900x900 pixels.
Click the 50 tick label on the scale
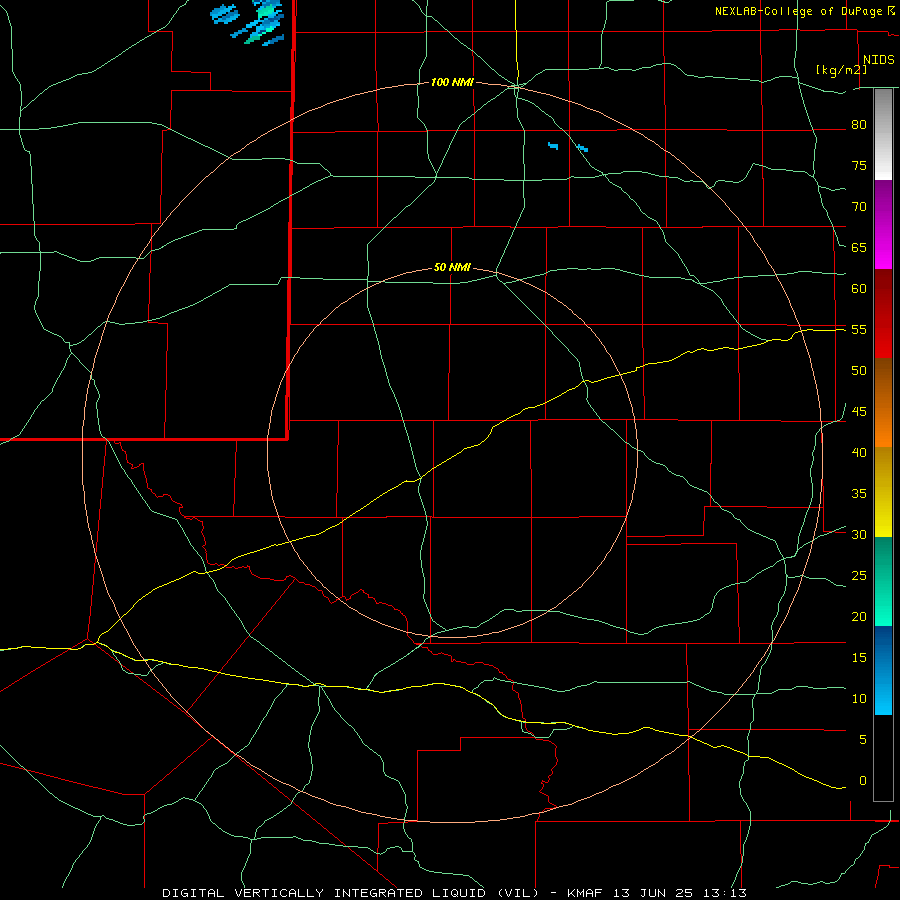coord(859,370)
